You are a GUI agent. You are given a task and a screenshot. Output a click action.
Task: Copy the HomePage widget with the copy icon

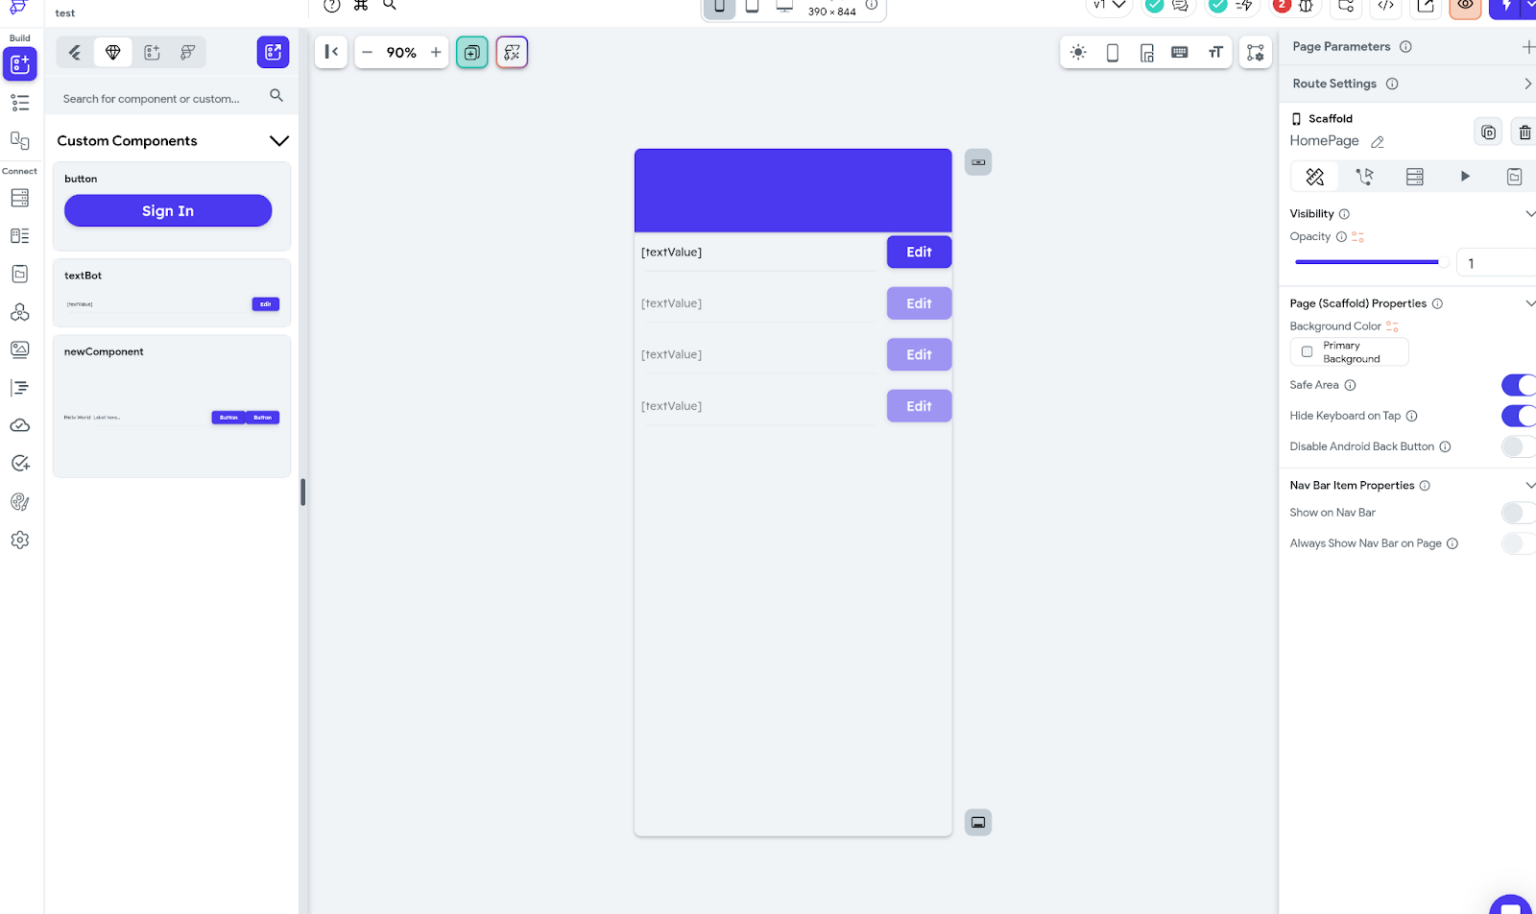tap(1488, 131)
